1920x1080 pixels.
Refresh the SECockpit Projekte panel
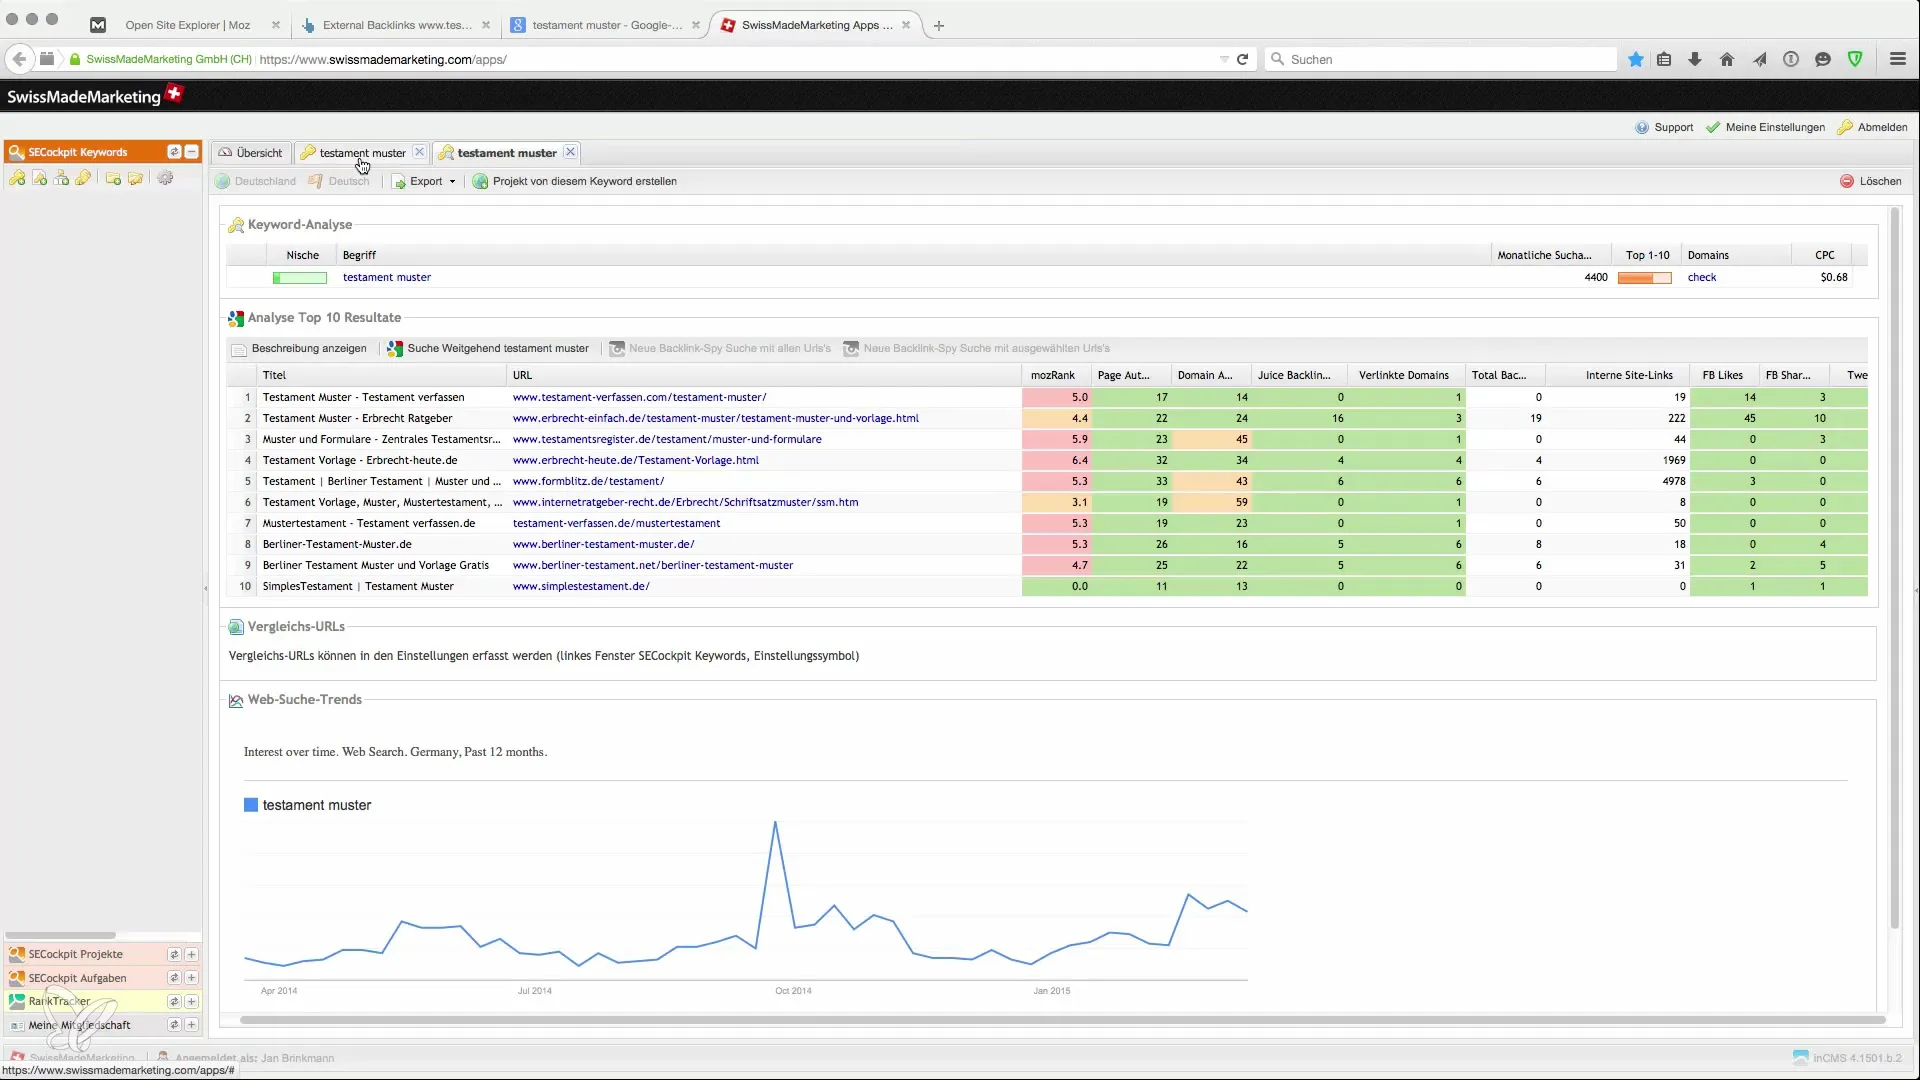174,954
